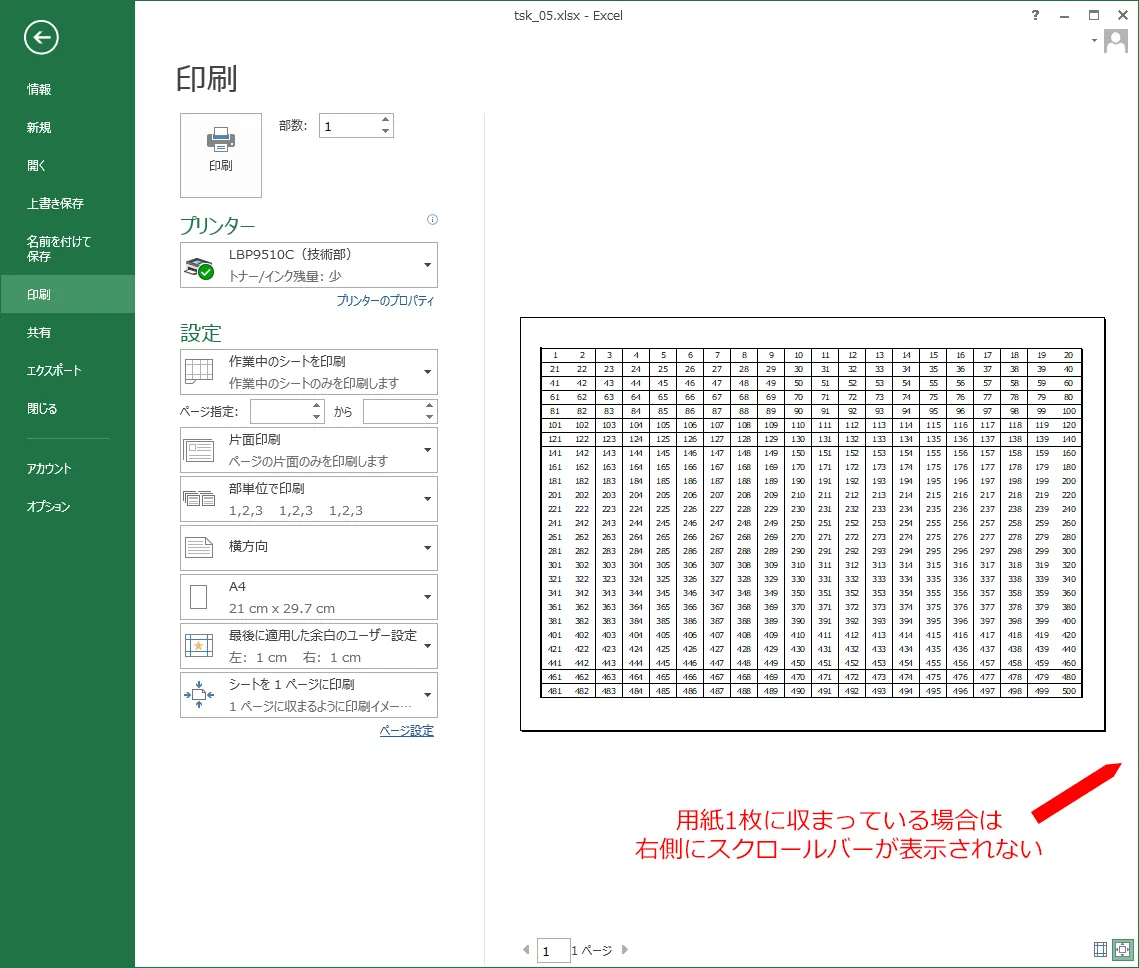This screenshot has width=1139, height=968.
Task: Open 作業中のシートを印刷 dropdown
Action: click(x=309, y=372)
